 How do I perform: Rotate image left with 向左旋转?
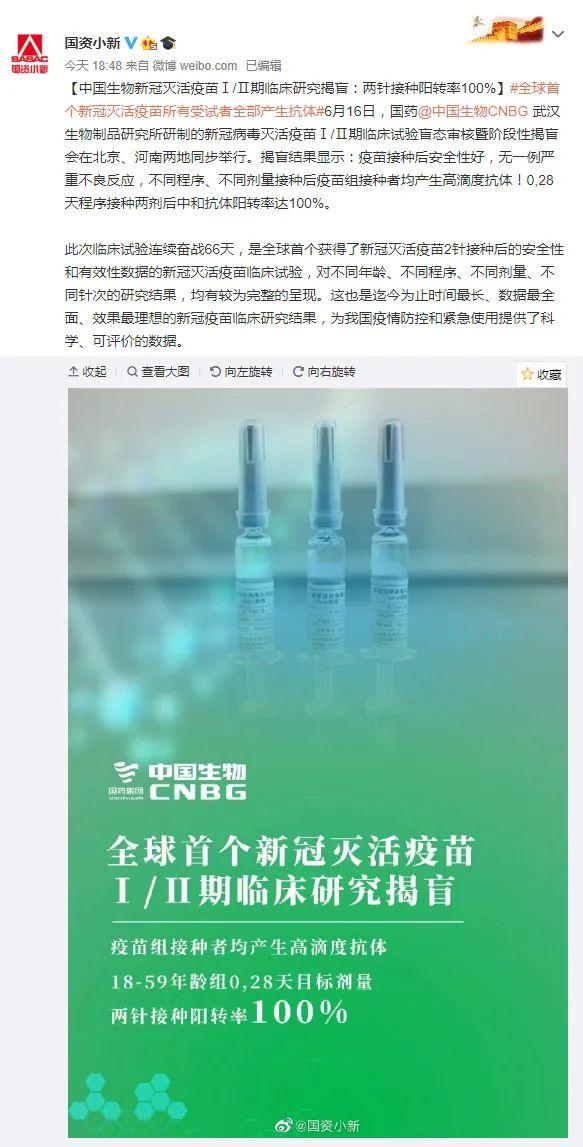(241, 372)
